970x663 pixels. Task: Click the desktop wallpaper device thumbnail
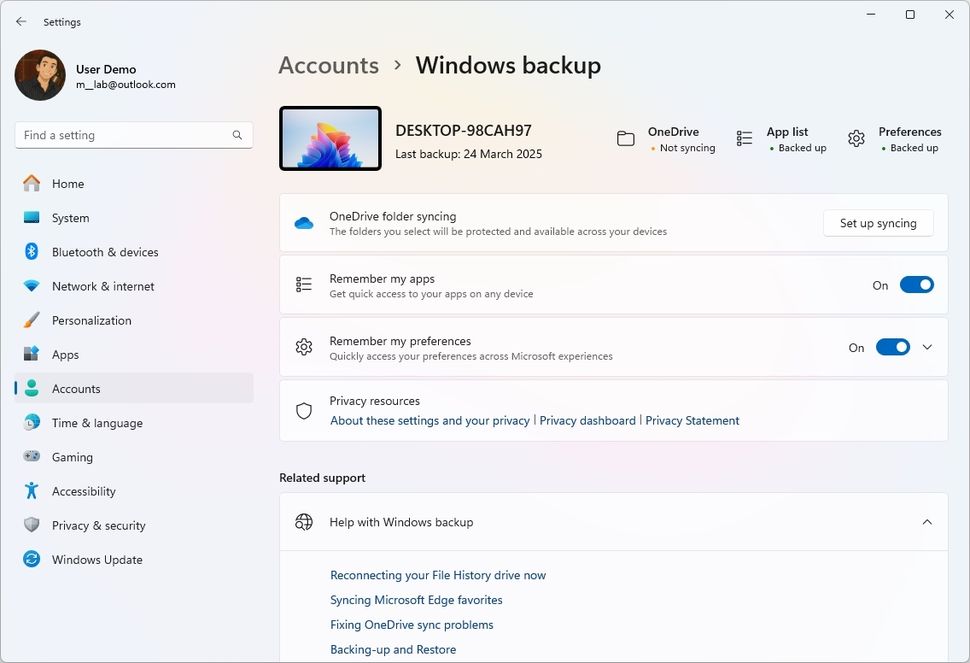tap(331, 139)
